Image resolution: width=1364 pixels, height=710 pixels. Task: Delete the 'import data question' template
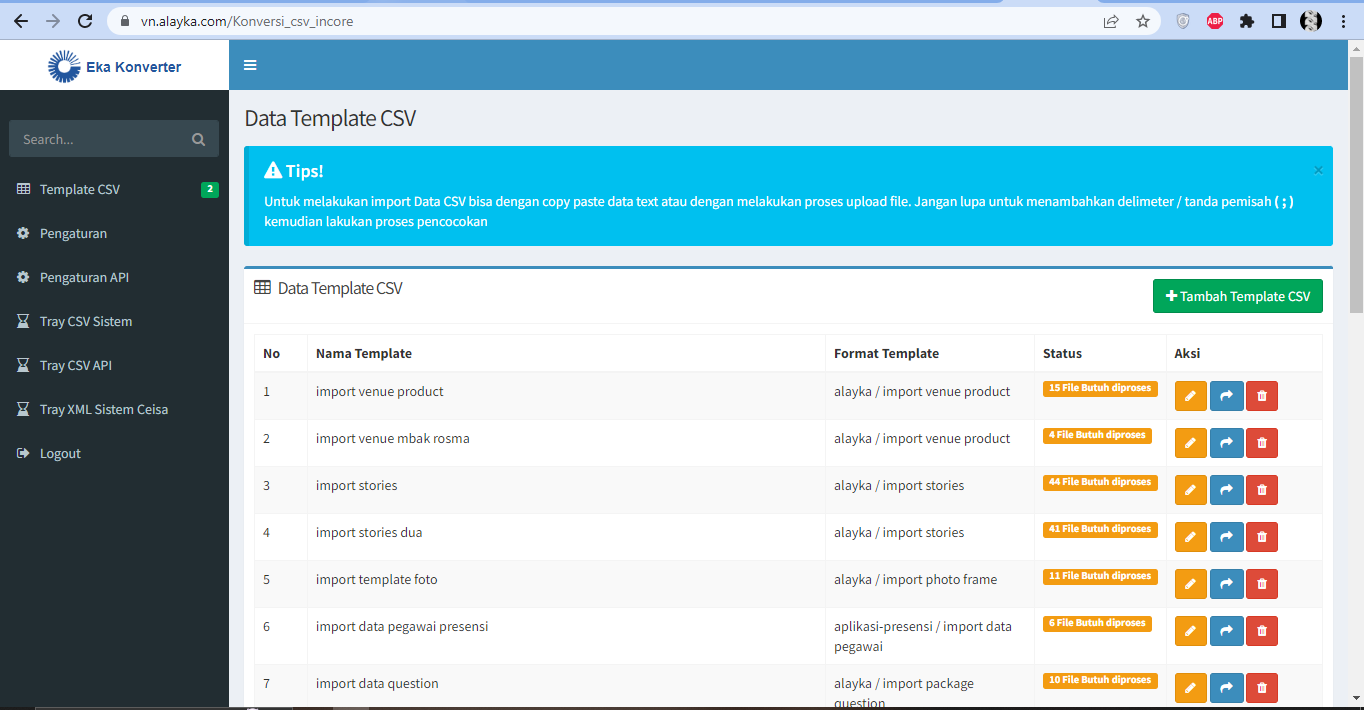pos(1261,688)
